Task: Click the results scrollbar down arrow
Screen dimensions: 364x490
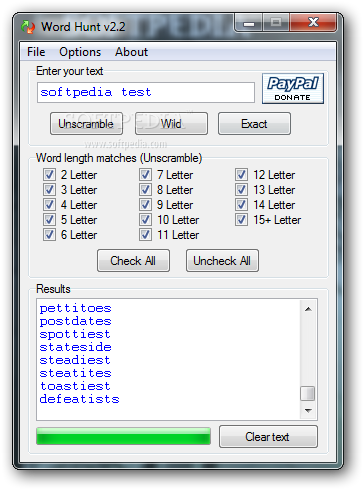Action: (308, 410)
